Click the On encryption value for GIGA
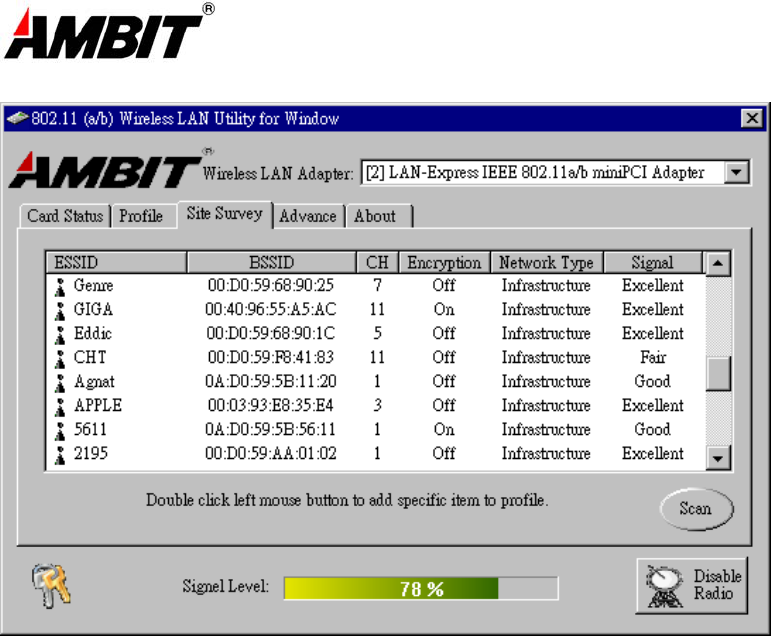 tap(444, 309)
